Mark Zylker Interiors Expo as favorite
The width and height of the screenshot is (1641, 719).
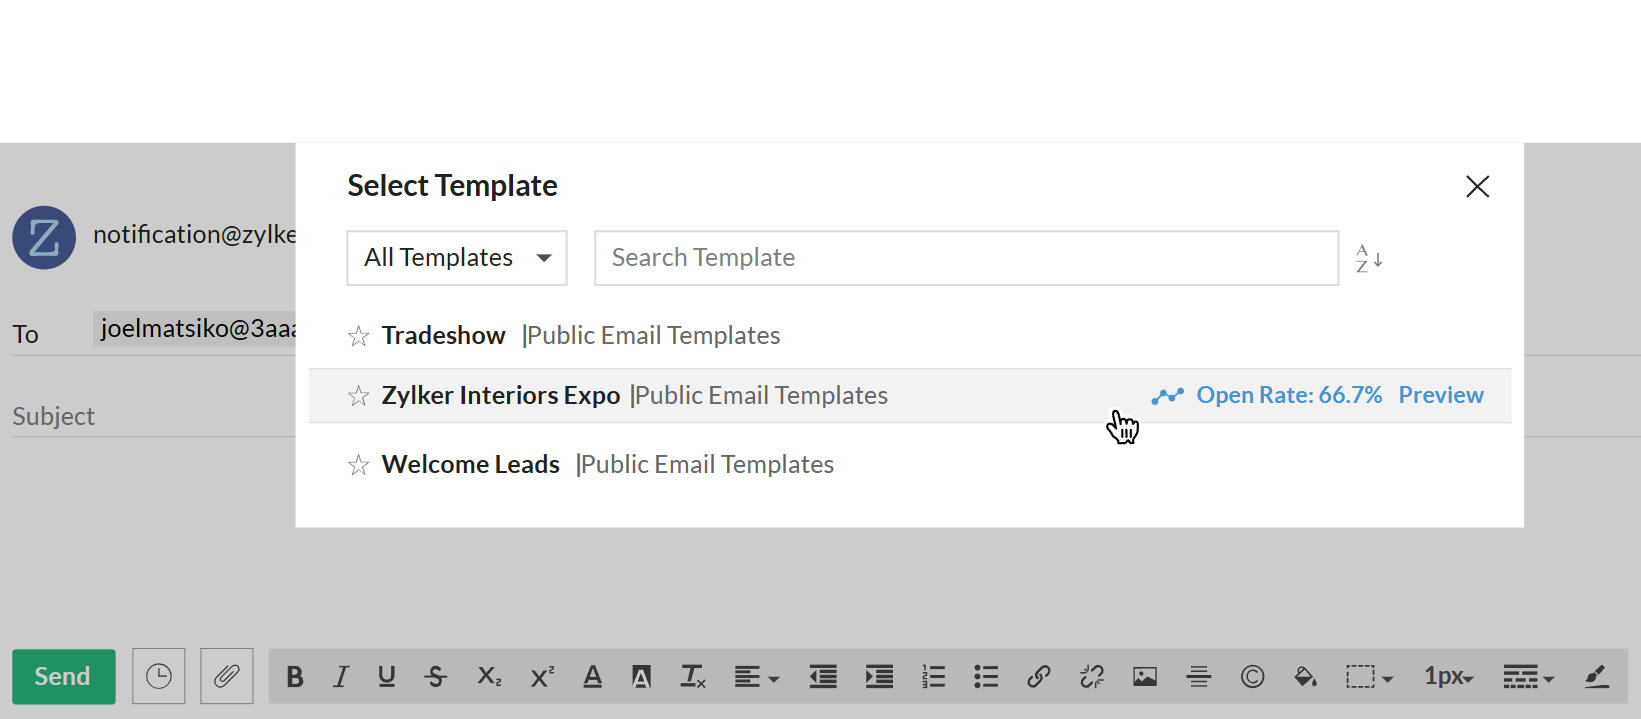[359, 396]
